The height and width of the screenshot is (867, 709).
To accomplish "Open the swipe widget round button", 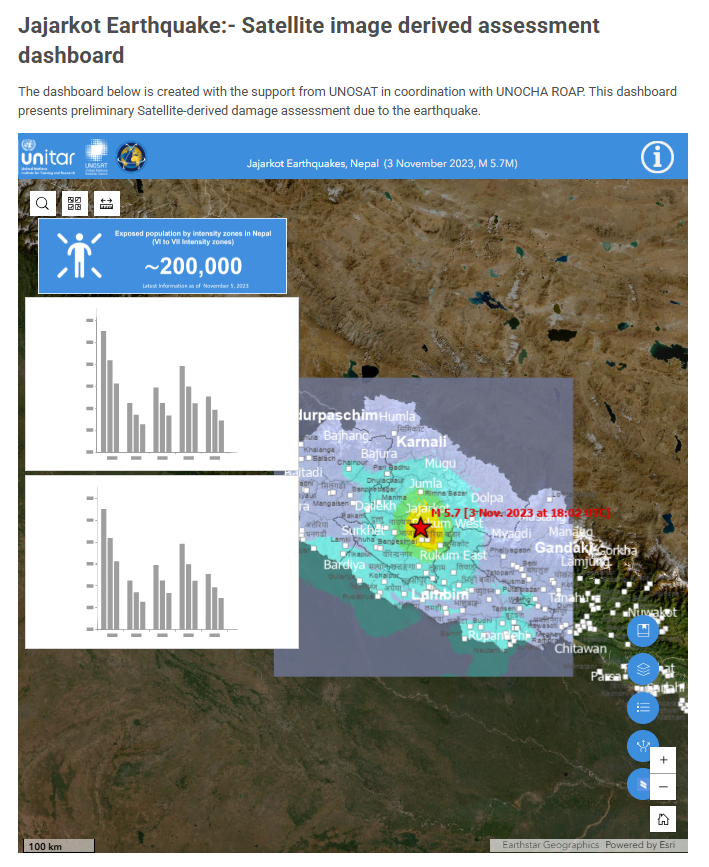I will pos(639,784).
